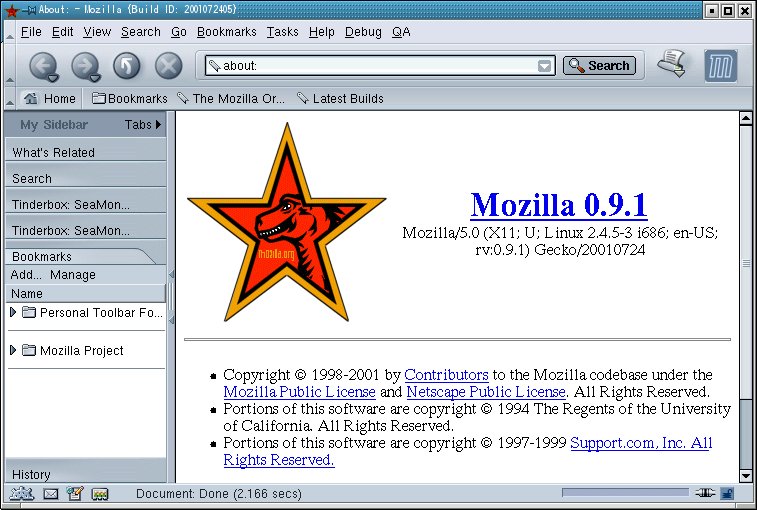Open Composer from the status bar icon

pyautogui.click(x=75, y=494)
